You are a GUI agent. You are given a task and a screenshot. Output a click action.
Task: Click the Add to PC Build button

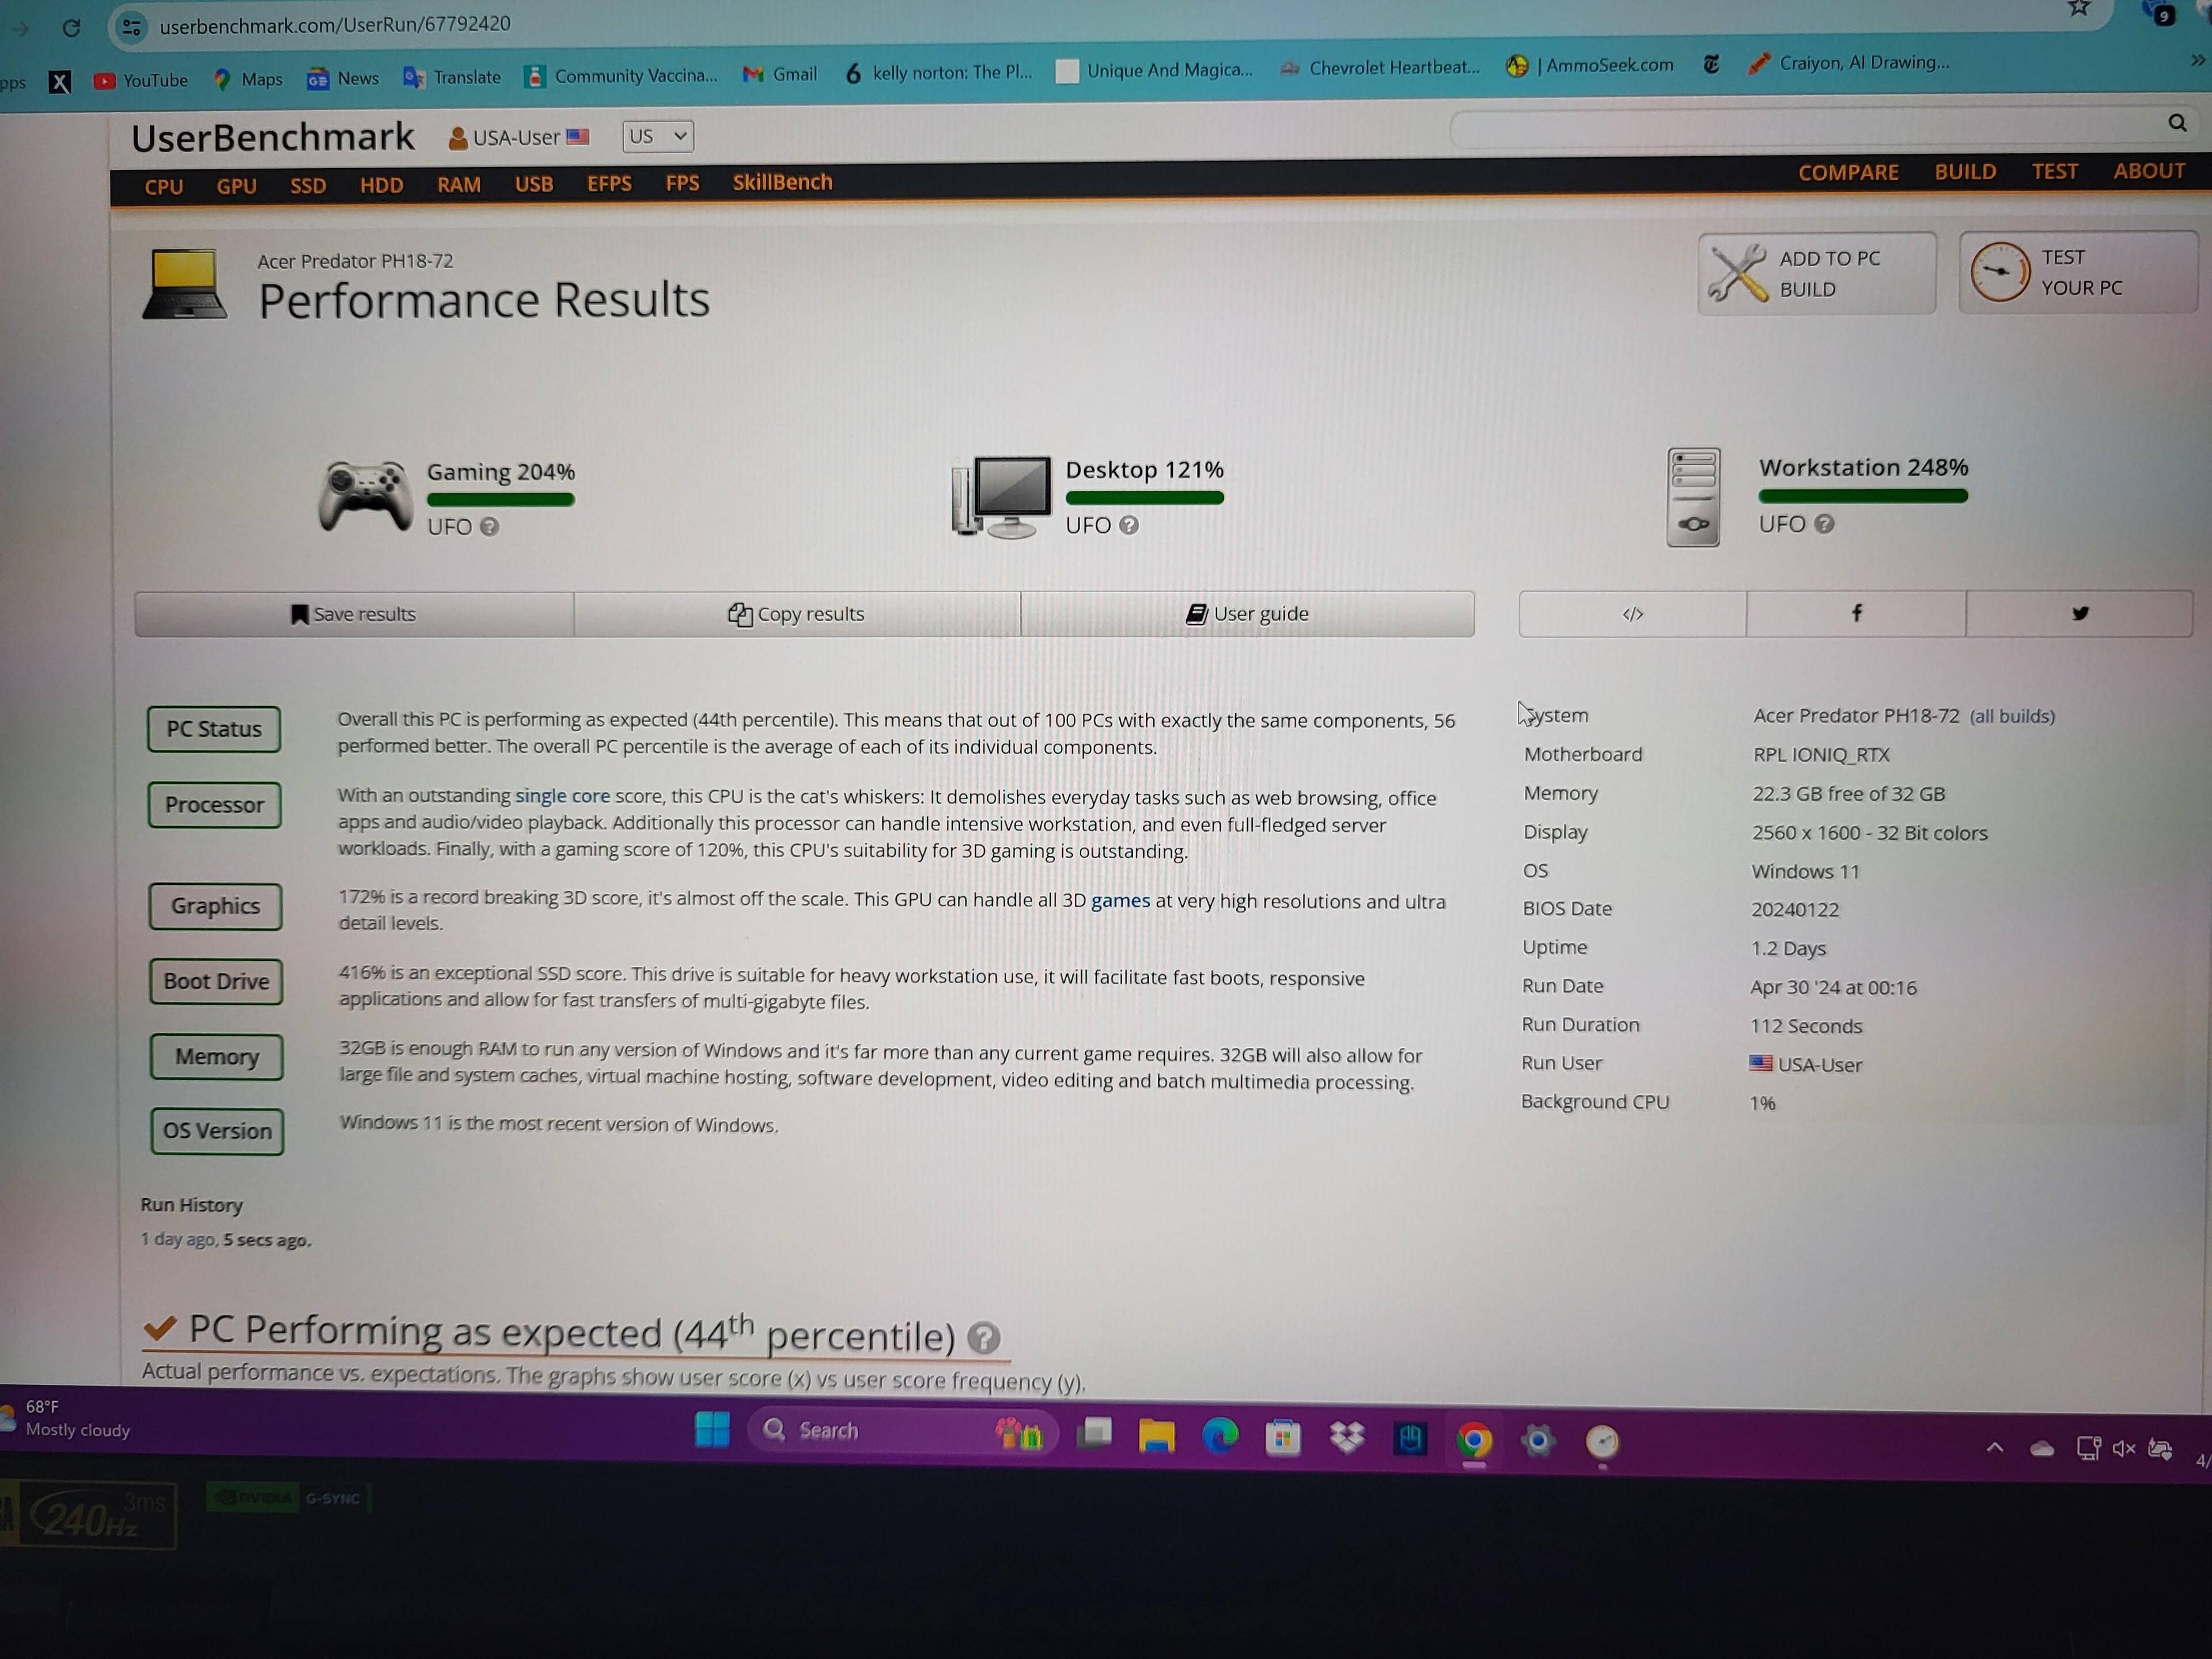pos(1816,273)
